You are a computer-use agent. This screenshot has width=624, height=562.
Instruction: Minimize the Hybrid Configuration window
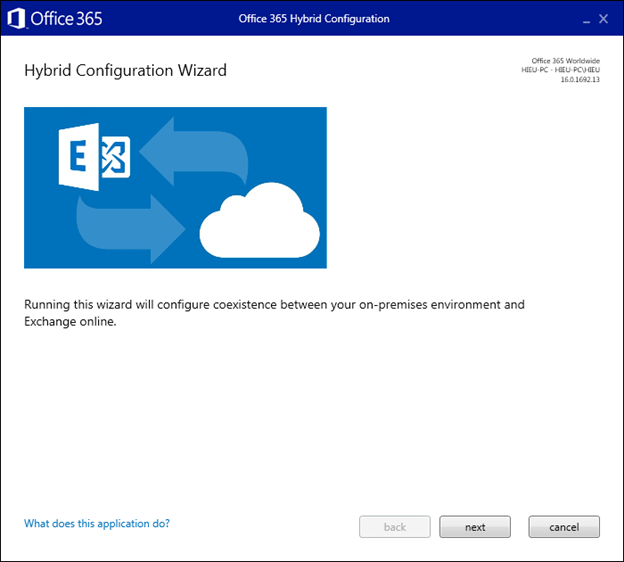point(585,19)
